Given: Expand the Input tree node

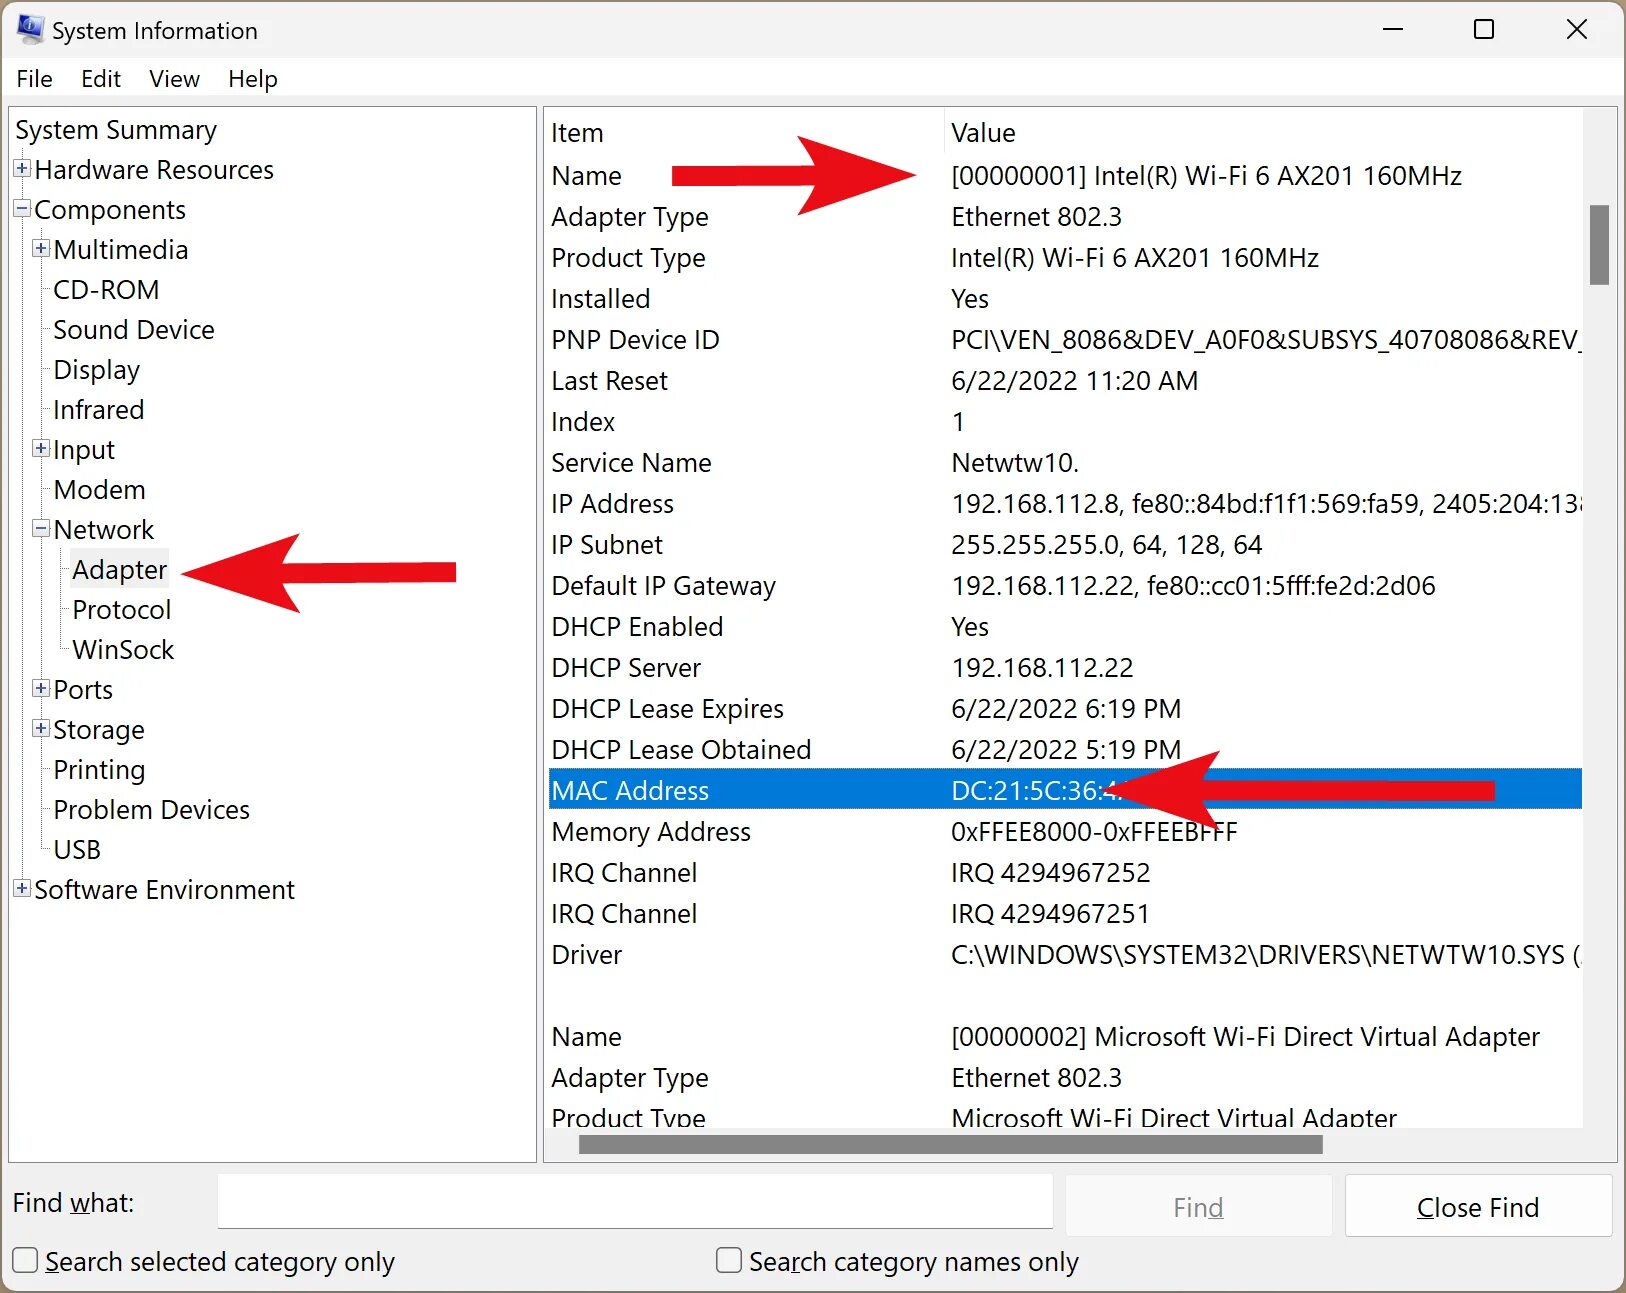Looking at the screenshot, I should tap(41, 448).
